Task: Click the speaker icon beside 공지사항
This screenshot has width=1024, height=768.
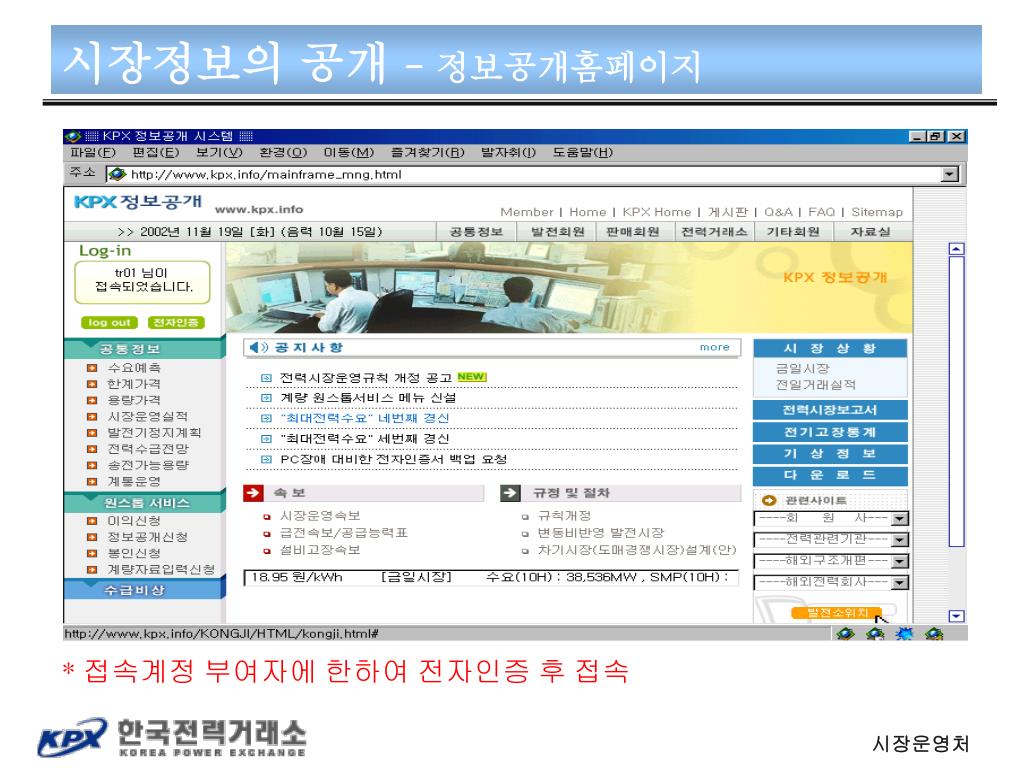Action: [259, 347]
